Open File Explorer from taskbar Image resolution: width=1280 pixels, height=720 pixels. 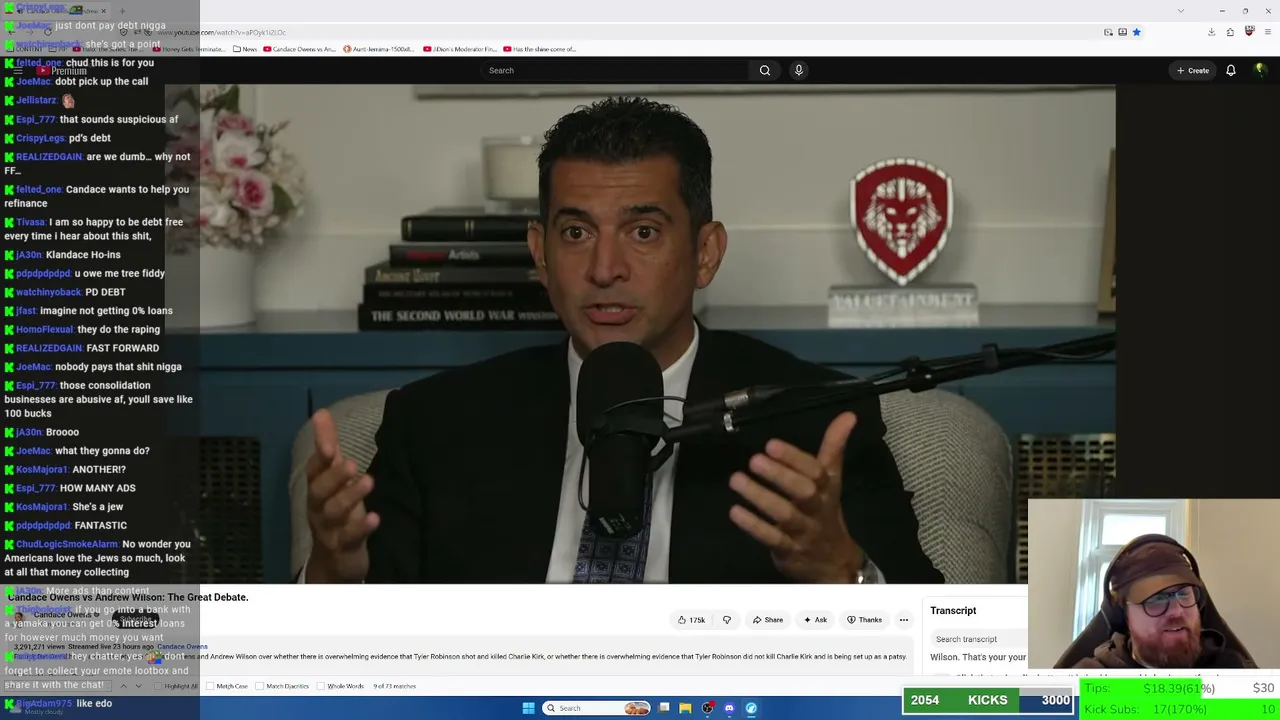(x=685, y=708)
